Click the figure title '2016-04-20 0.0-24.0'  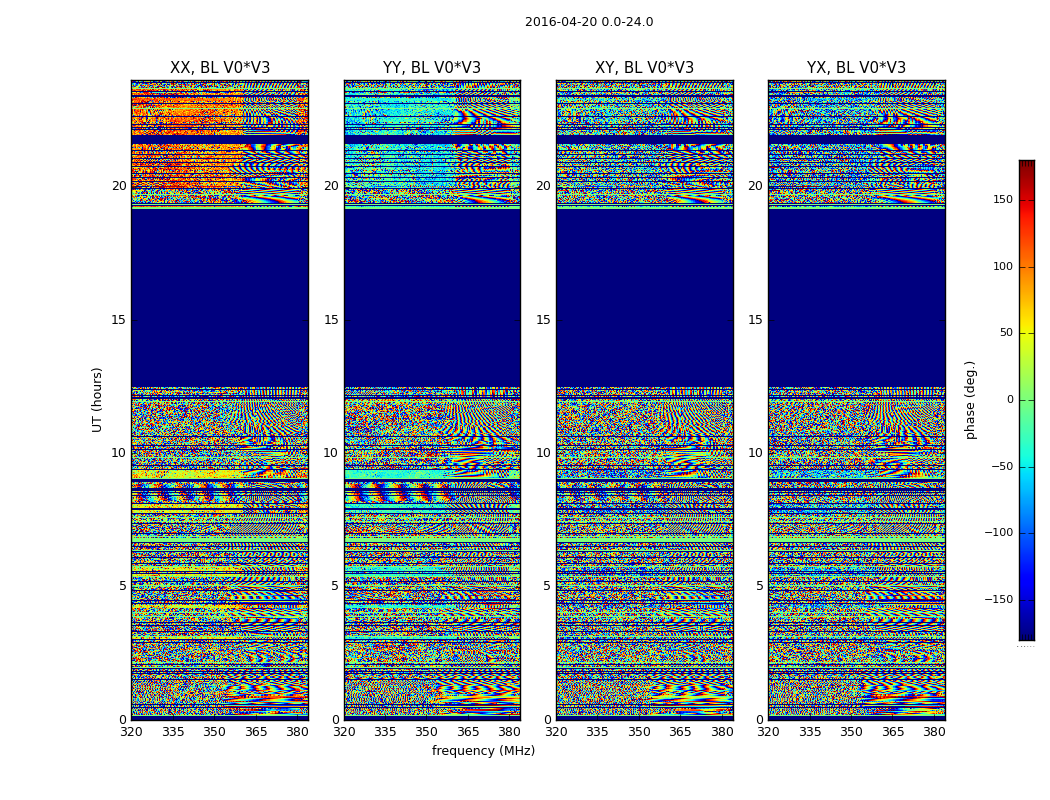click(589, 22)
